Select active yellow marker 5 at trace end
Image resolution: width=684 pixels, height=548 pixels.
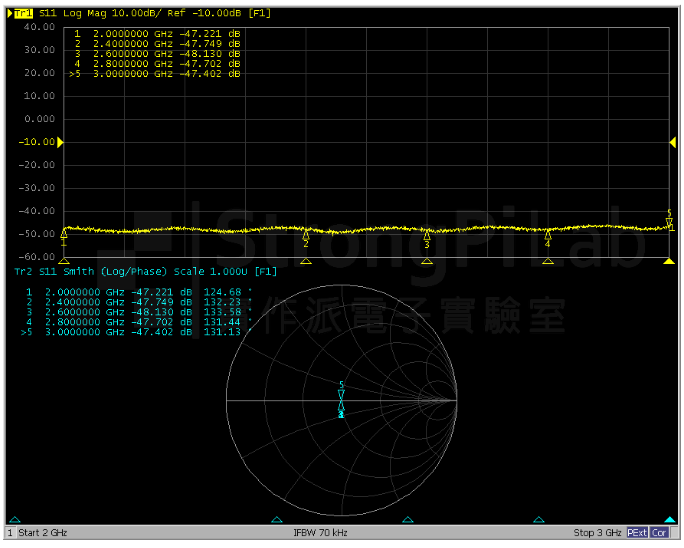coord(669,219)
